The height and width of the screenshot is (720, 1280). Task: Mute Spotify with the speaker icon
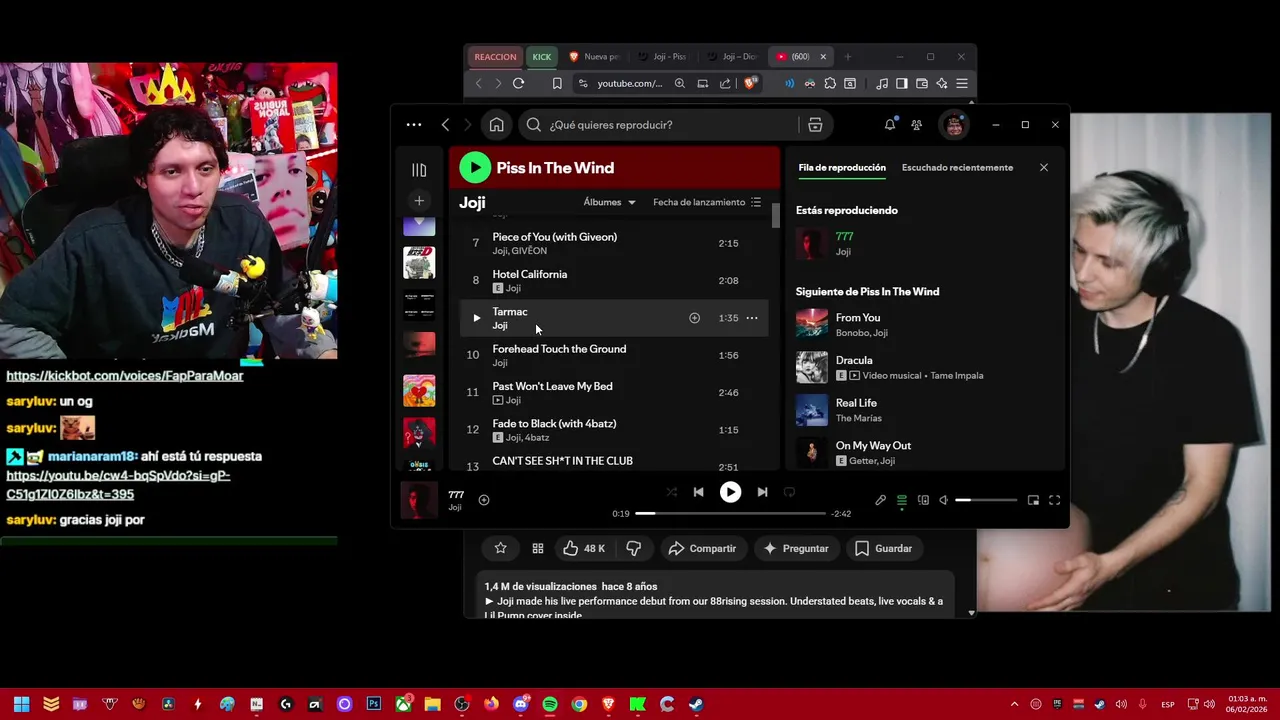coord(943,500)
